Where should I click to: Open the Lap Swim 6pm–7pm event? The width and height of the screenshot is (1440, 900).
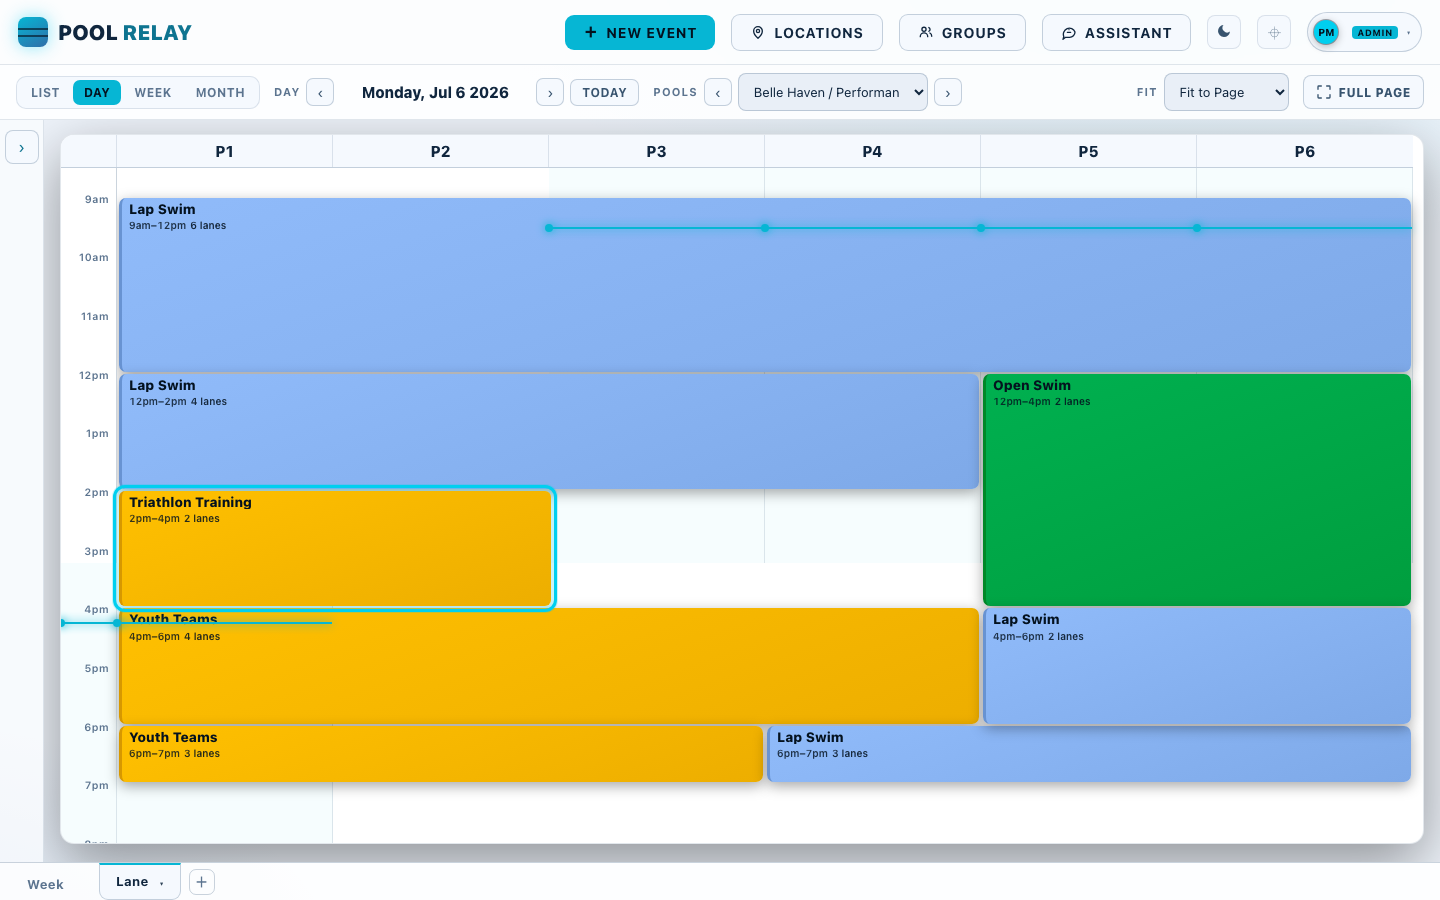point(1089,754)
